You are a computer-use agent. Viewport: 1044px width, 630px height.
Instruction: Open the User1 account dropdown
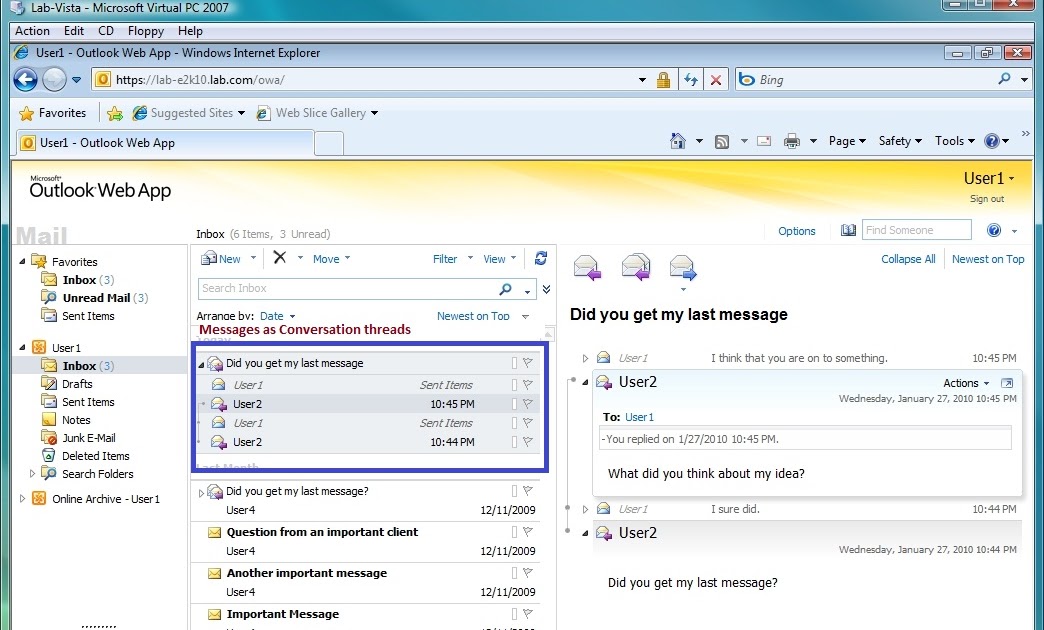[989, 178]
